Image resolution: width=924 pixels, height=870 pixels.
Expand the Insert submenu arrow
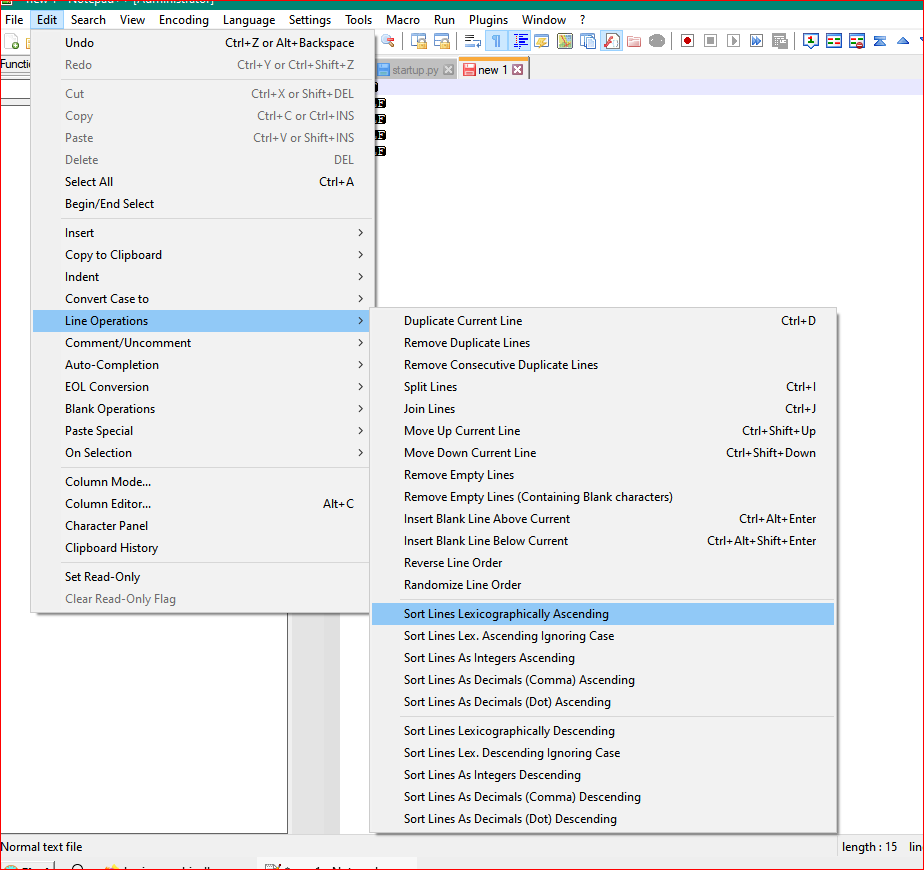pyautogui.click(x=361, y=233)
